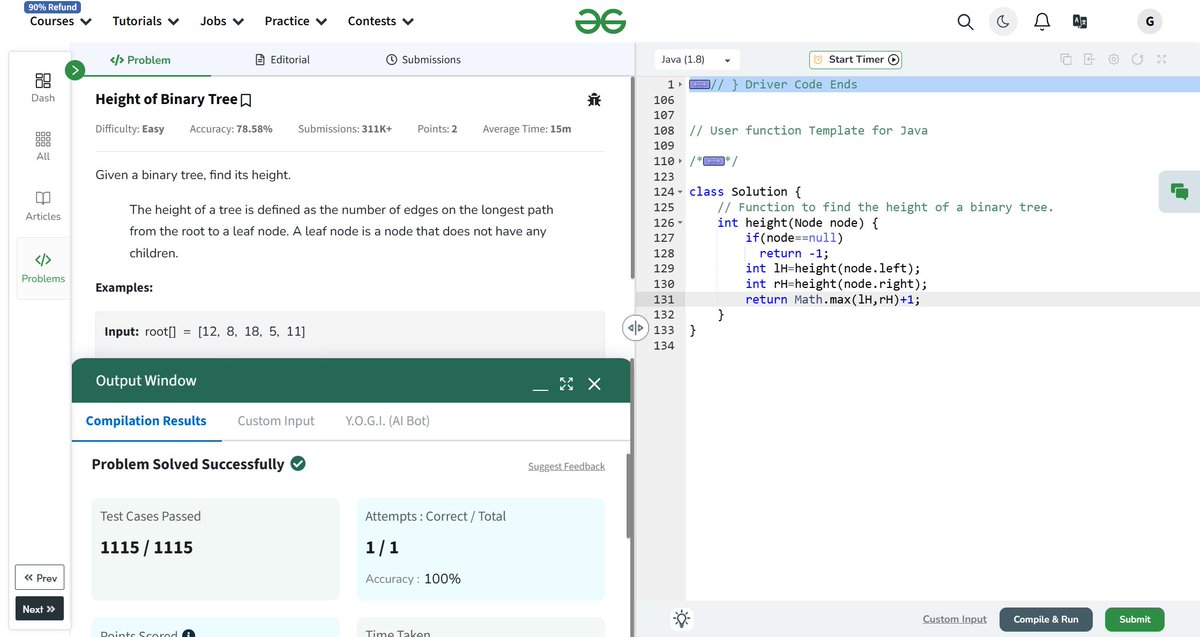The width and height of the screenshot is (1200, 637).
Task: Reset code with the refresh icon
Action: (x=1137, y=59)
